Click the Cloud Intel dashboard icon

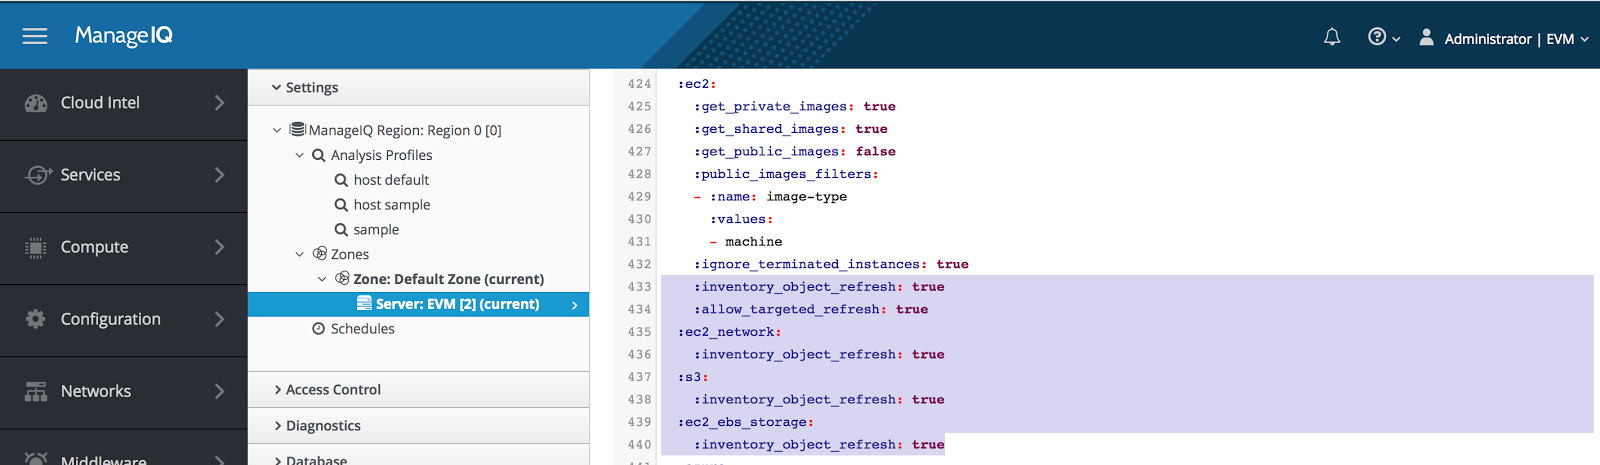click(x=36, y=103)
